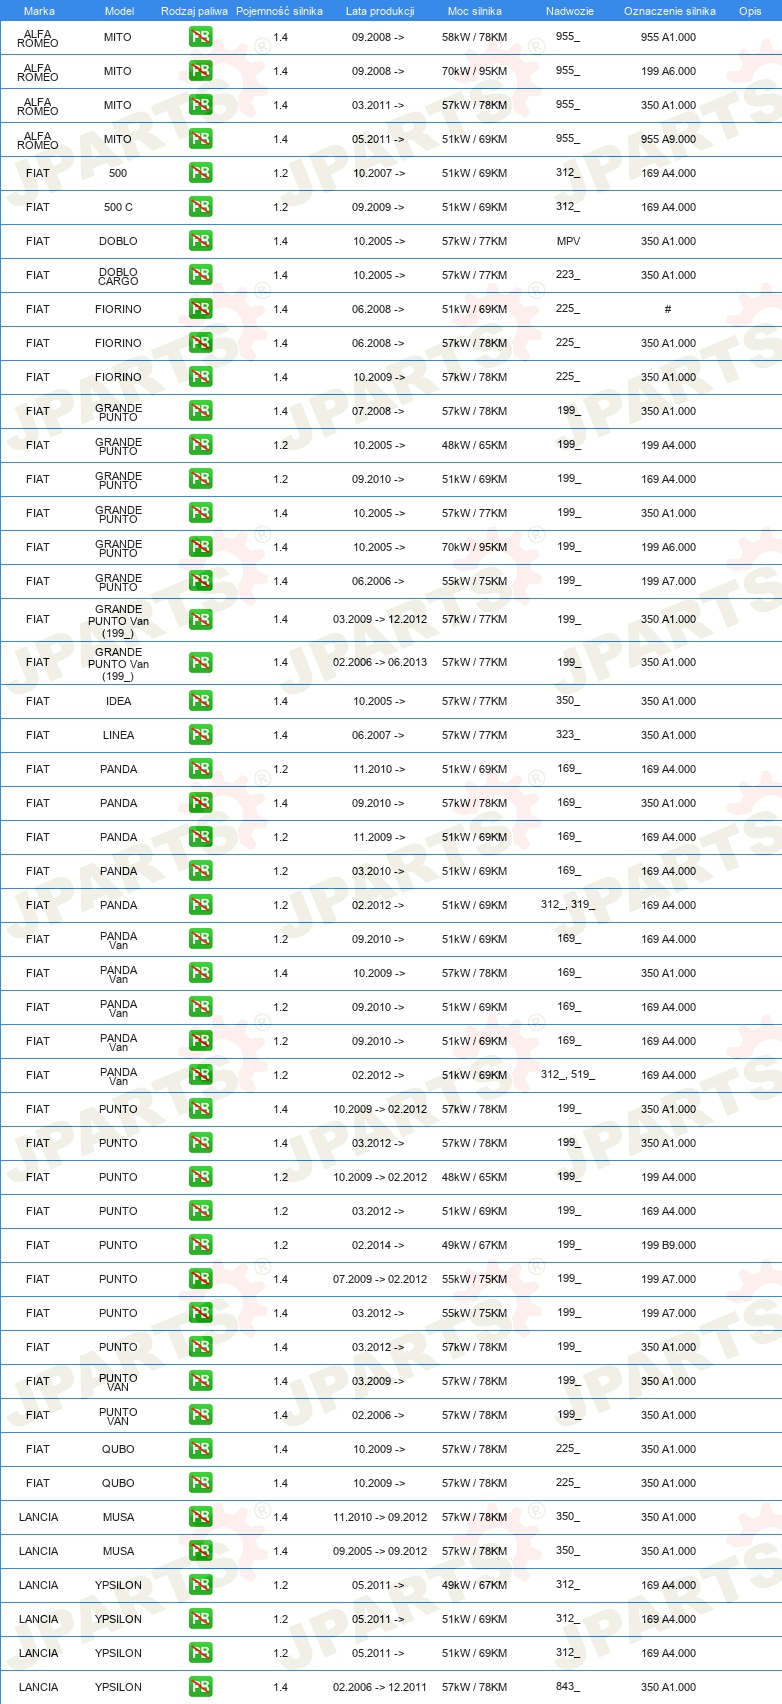782x1704 pixels.
Task: Click the Moc silnika column header
Action: click(475, 11)
